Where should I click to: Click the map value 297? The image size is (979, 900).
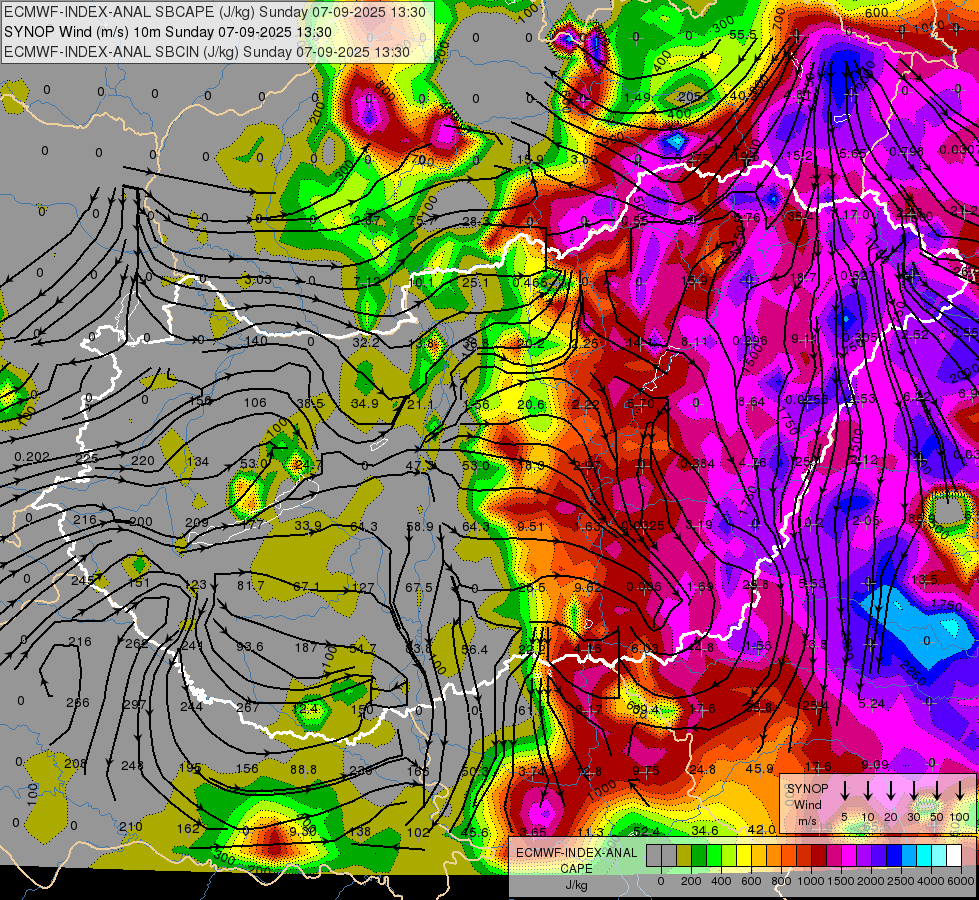134,705
